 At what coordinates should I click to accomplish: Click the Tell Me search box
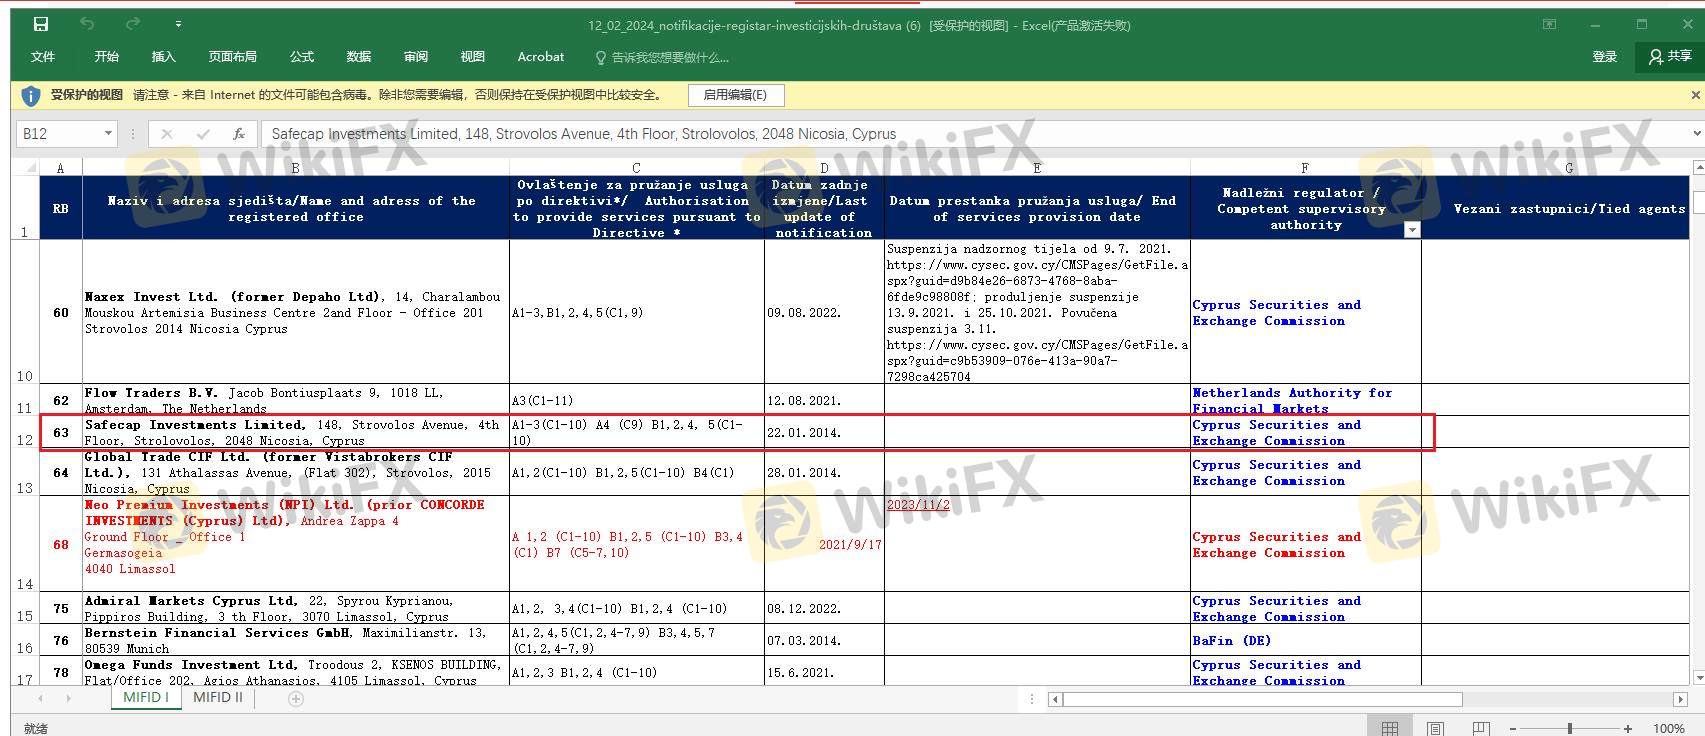(662, 58)
